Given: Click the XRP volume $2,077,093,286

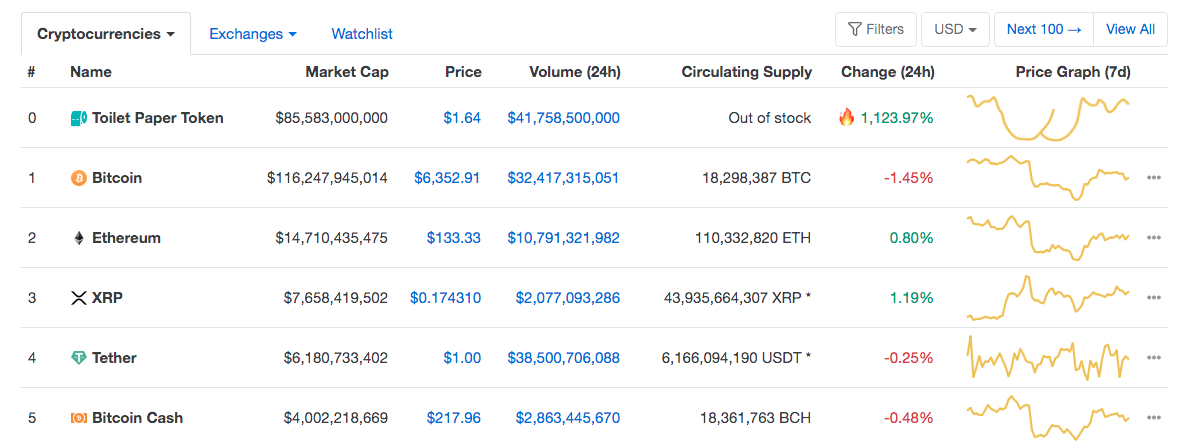Looking at the screenshot, I should pyautogui.click(x=567, y=298).
